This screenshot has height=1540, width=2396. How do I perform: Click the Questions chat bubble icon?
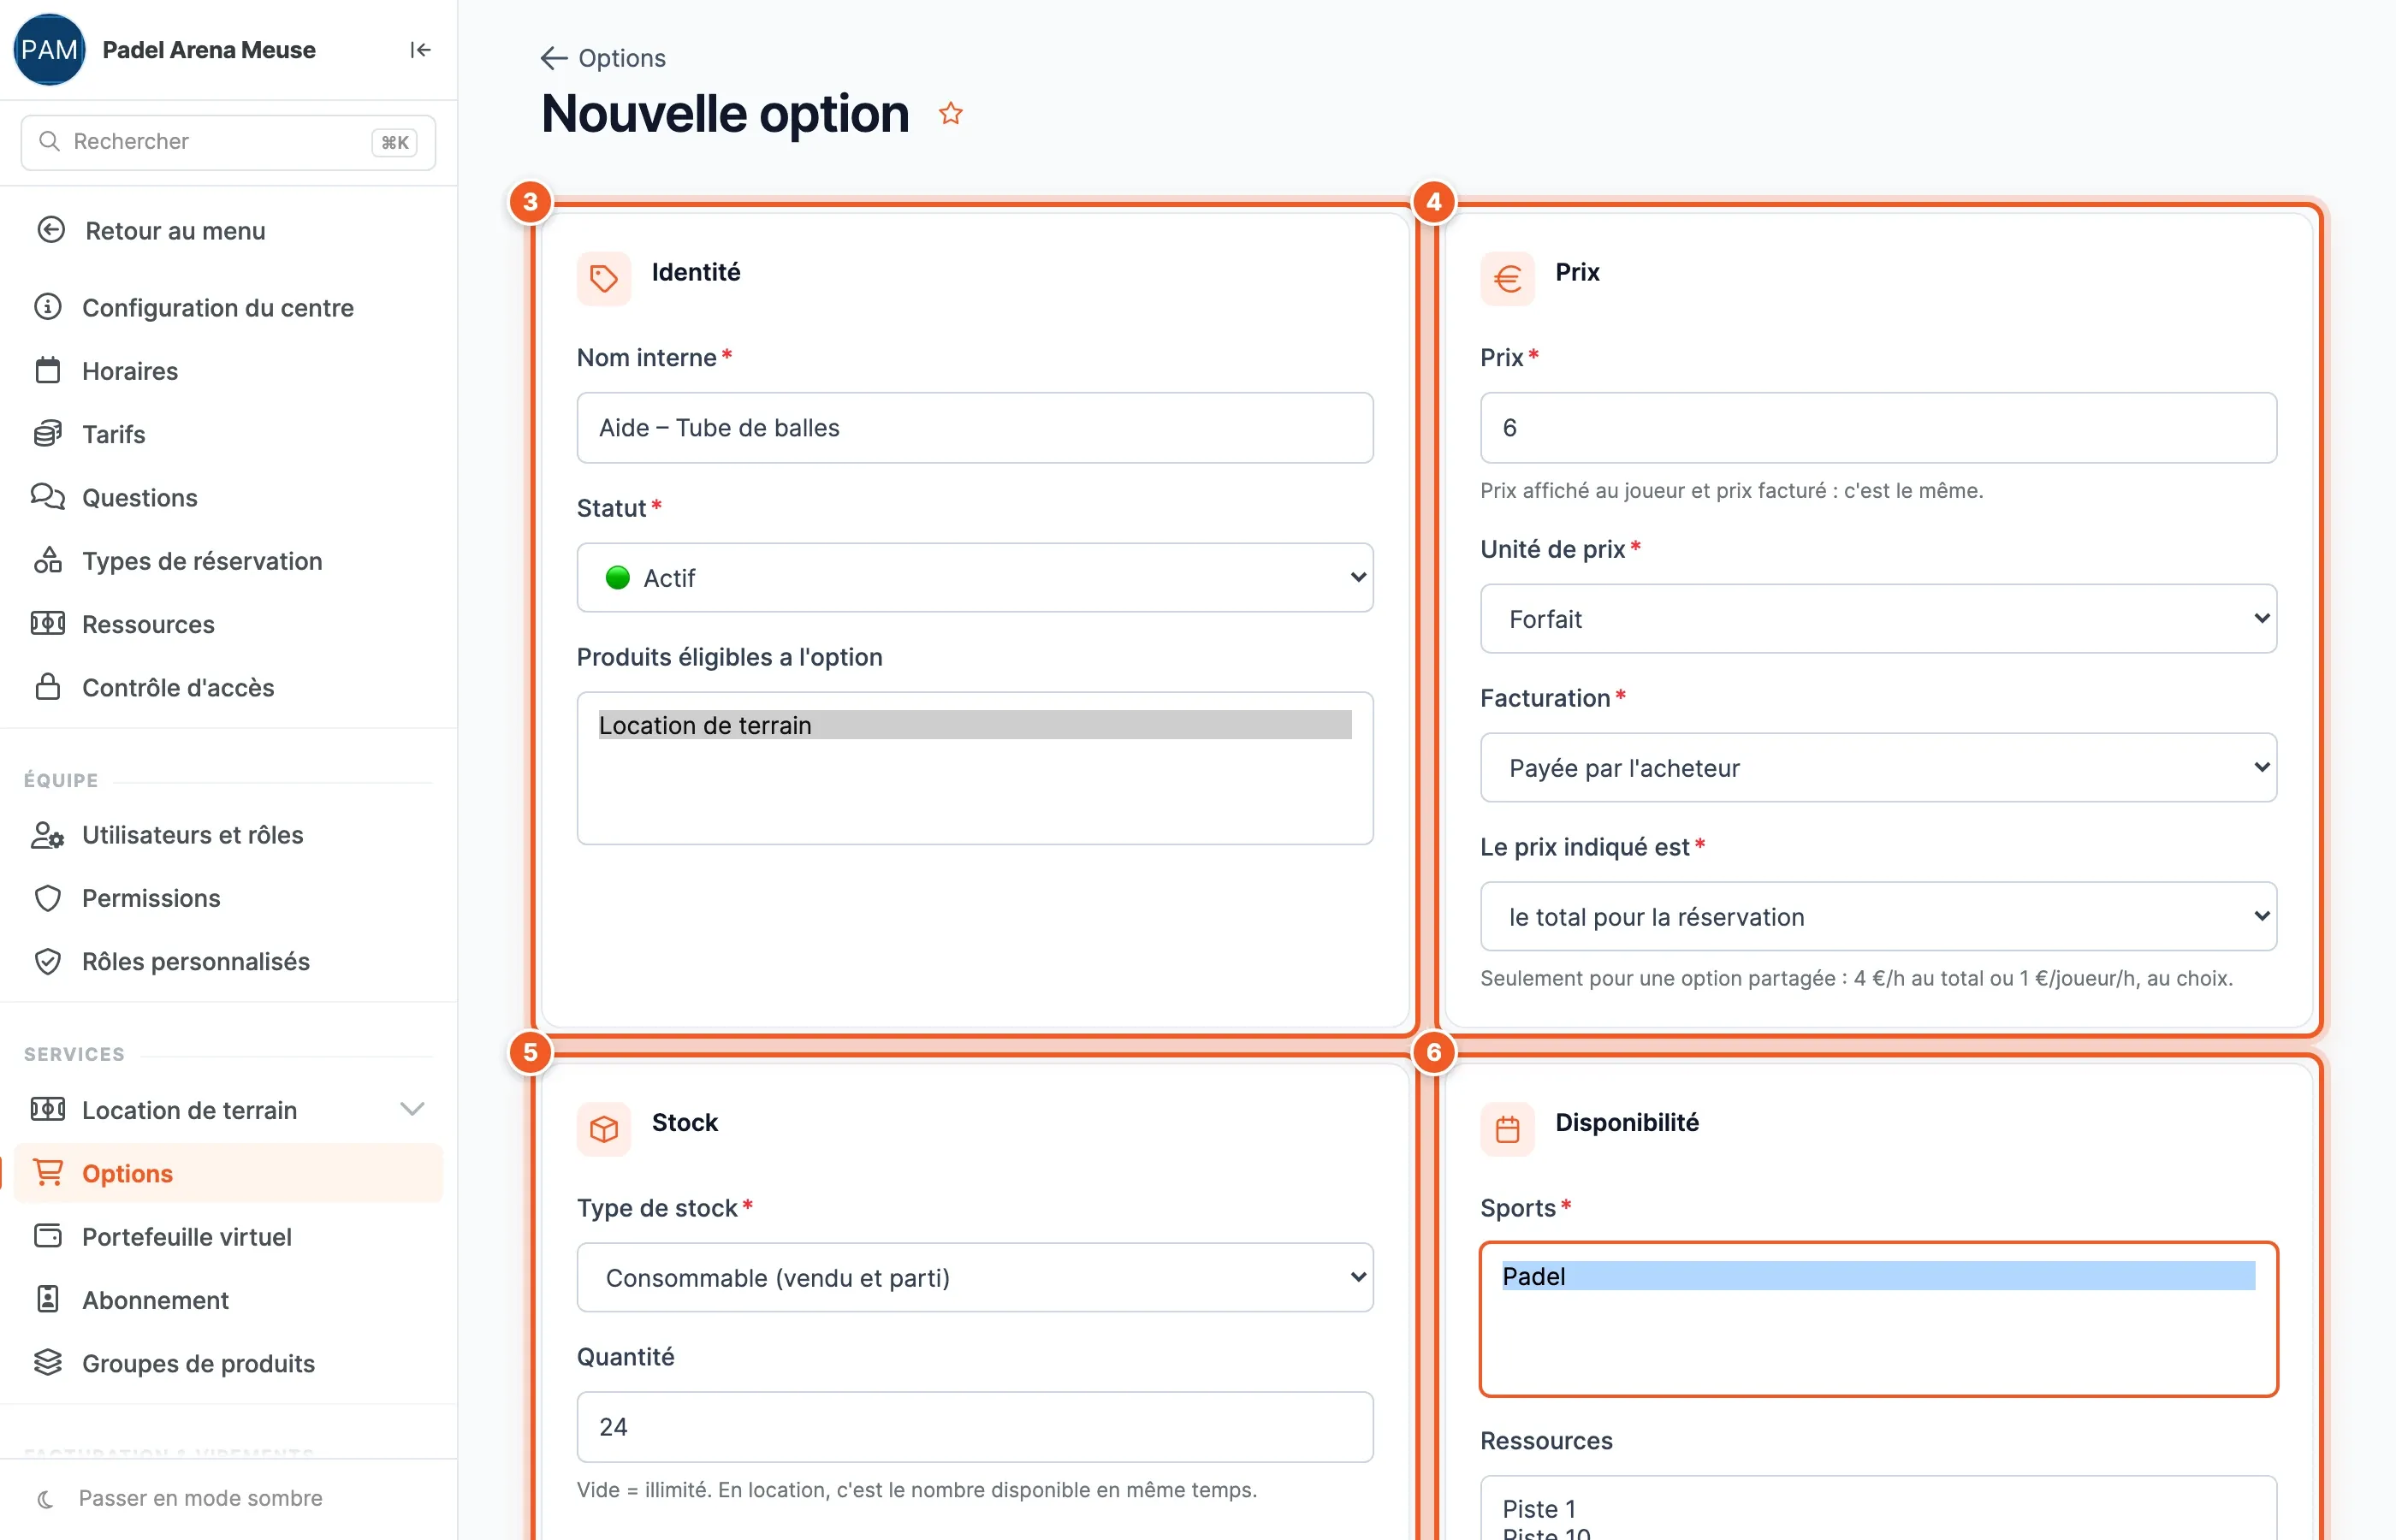point(48,497)
